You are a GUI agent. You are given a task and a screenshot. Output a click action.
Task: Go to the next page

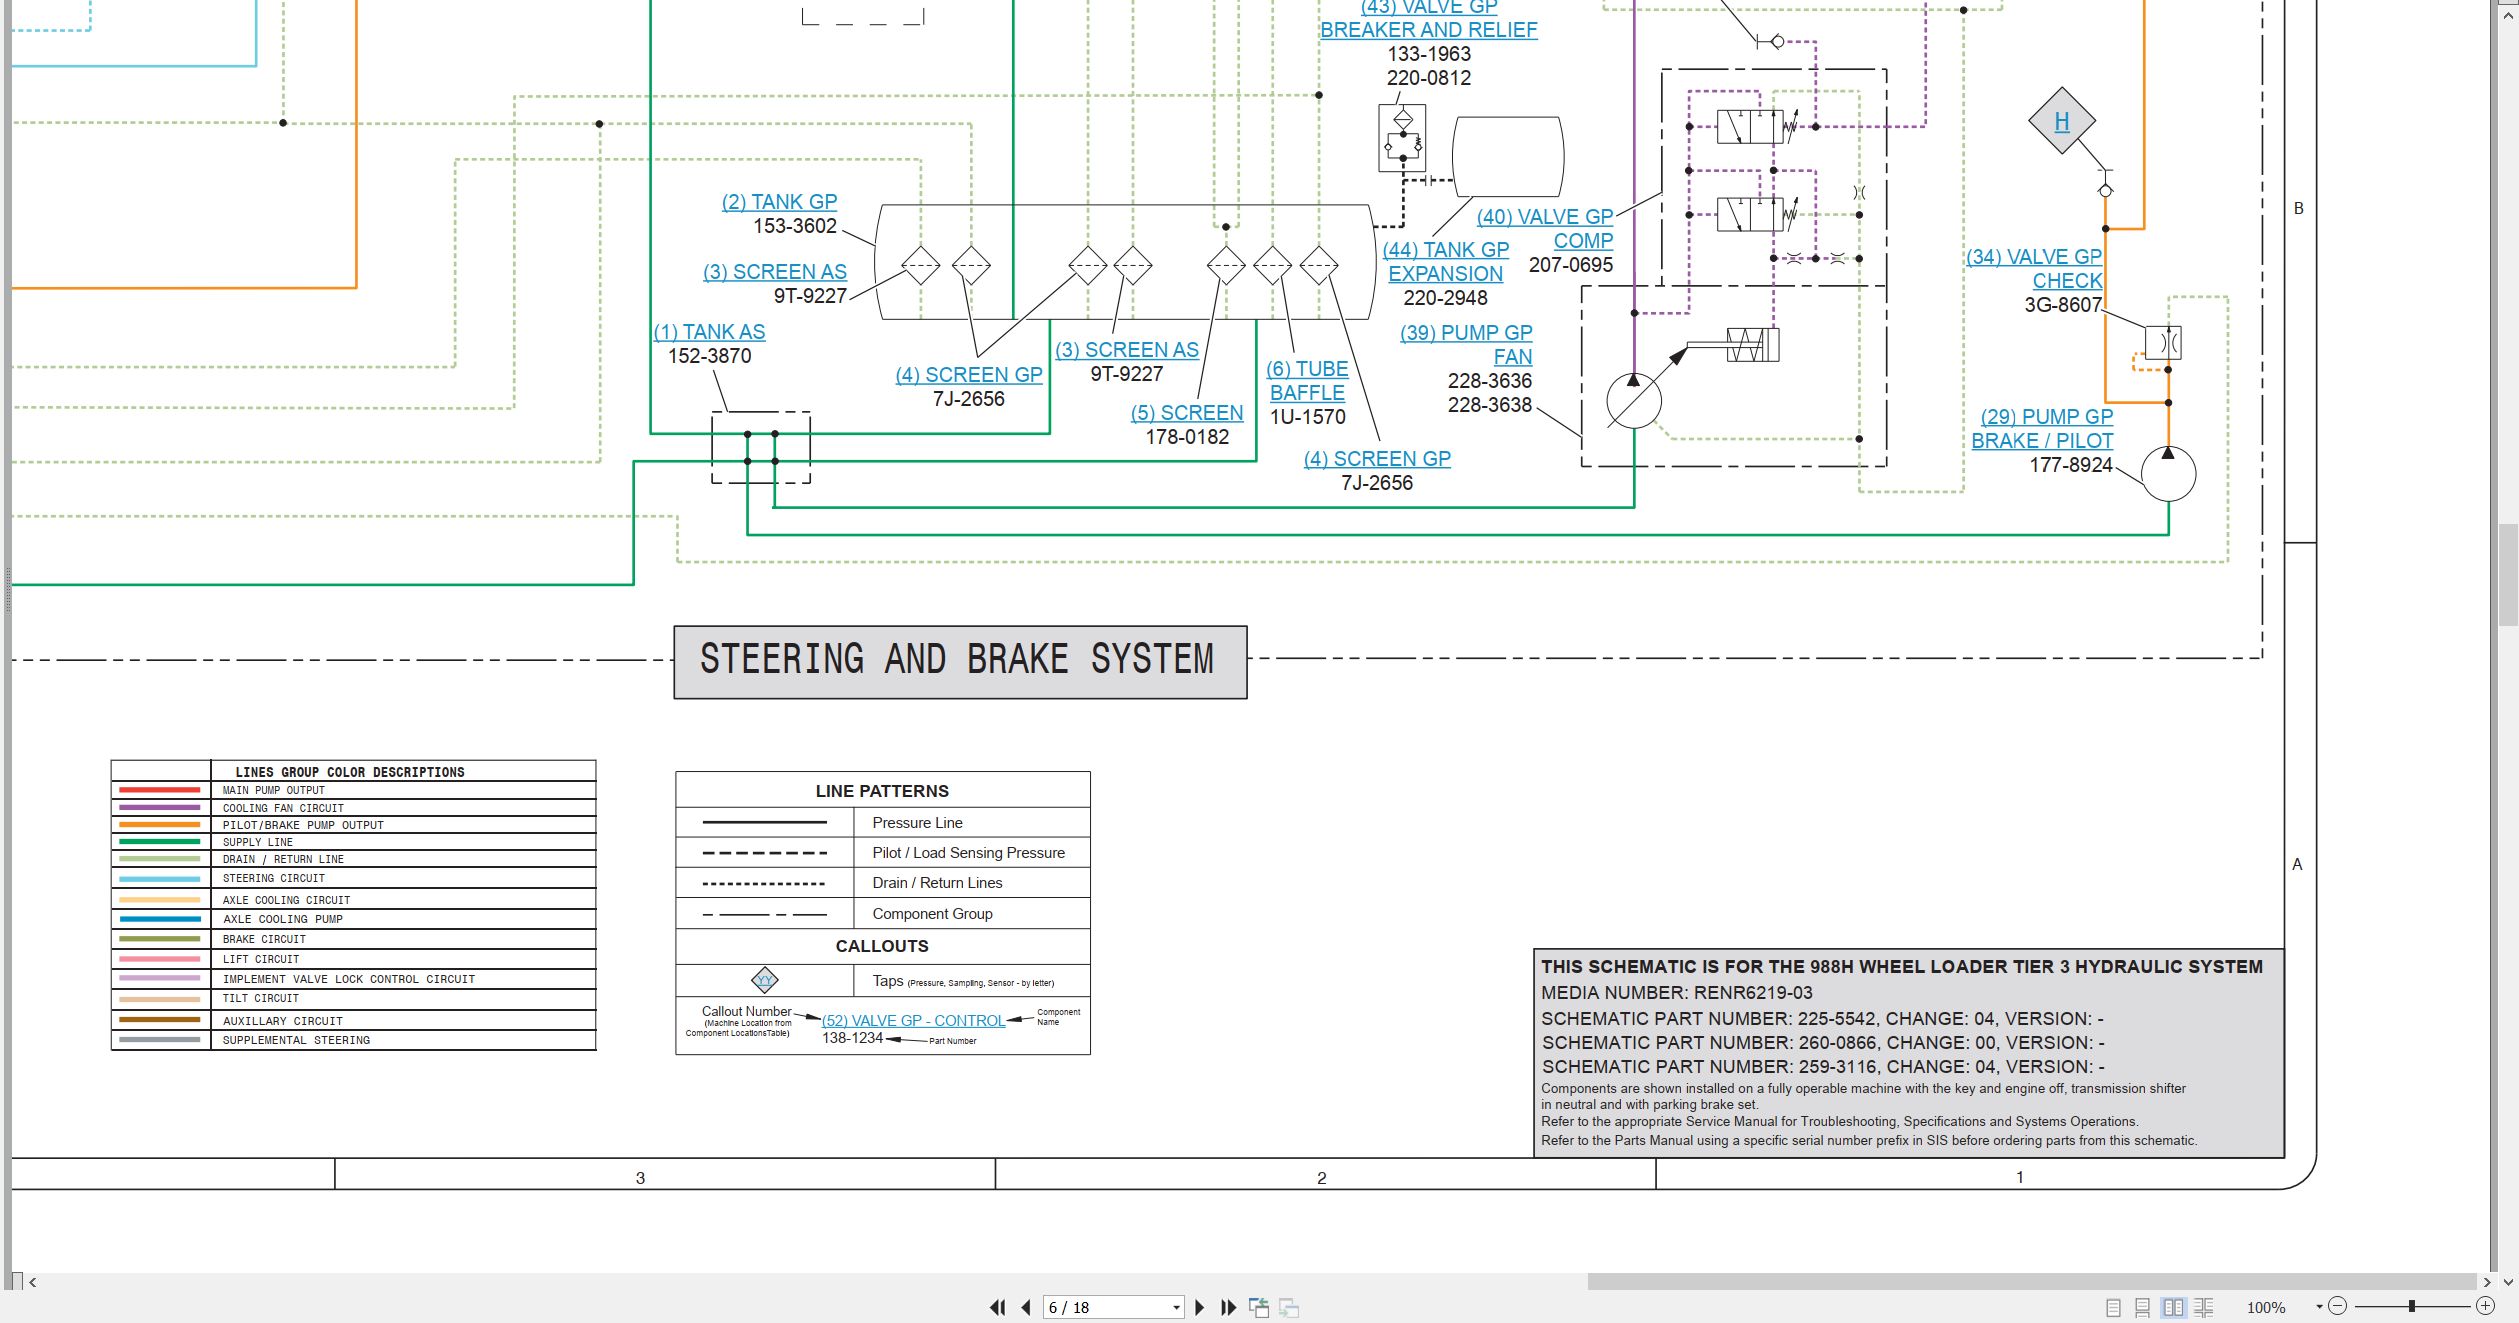point(1200,1307)
